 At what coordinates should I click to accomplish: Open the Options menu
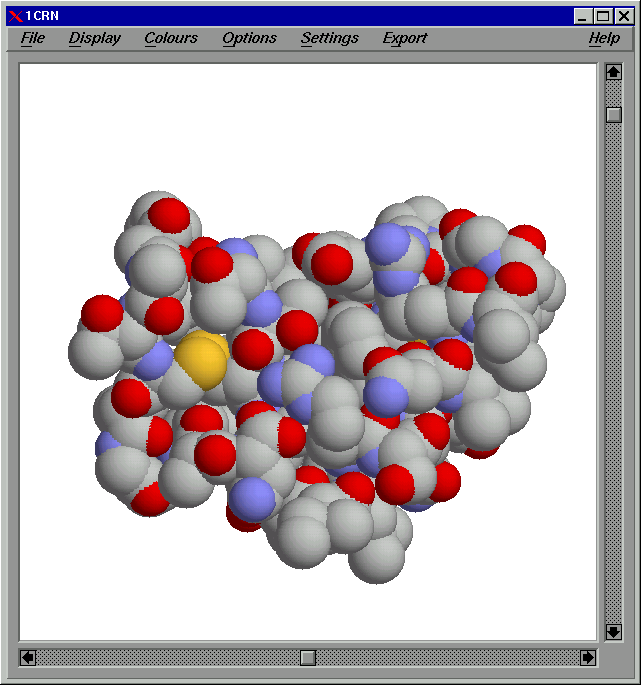tap(249, 38)
